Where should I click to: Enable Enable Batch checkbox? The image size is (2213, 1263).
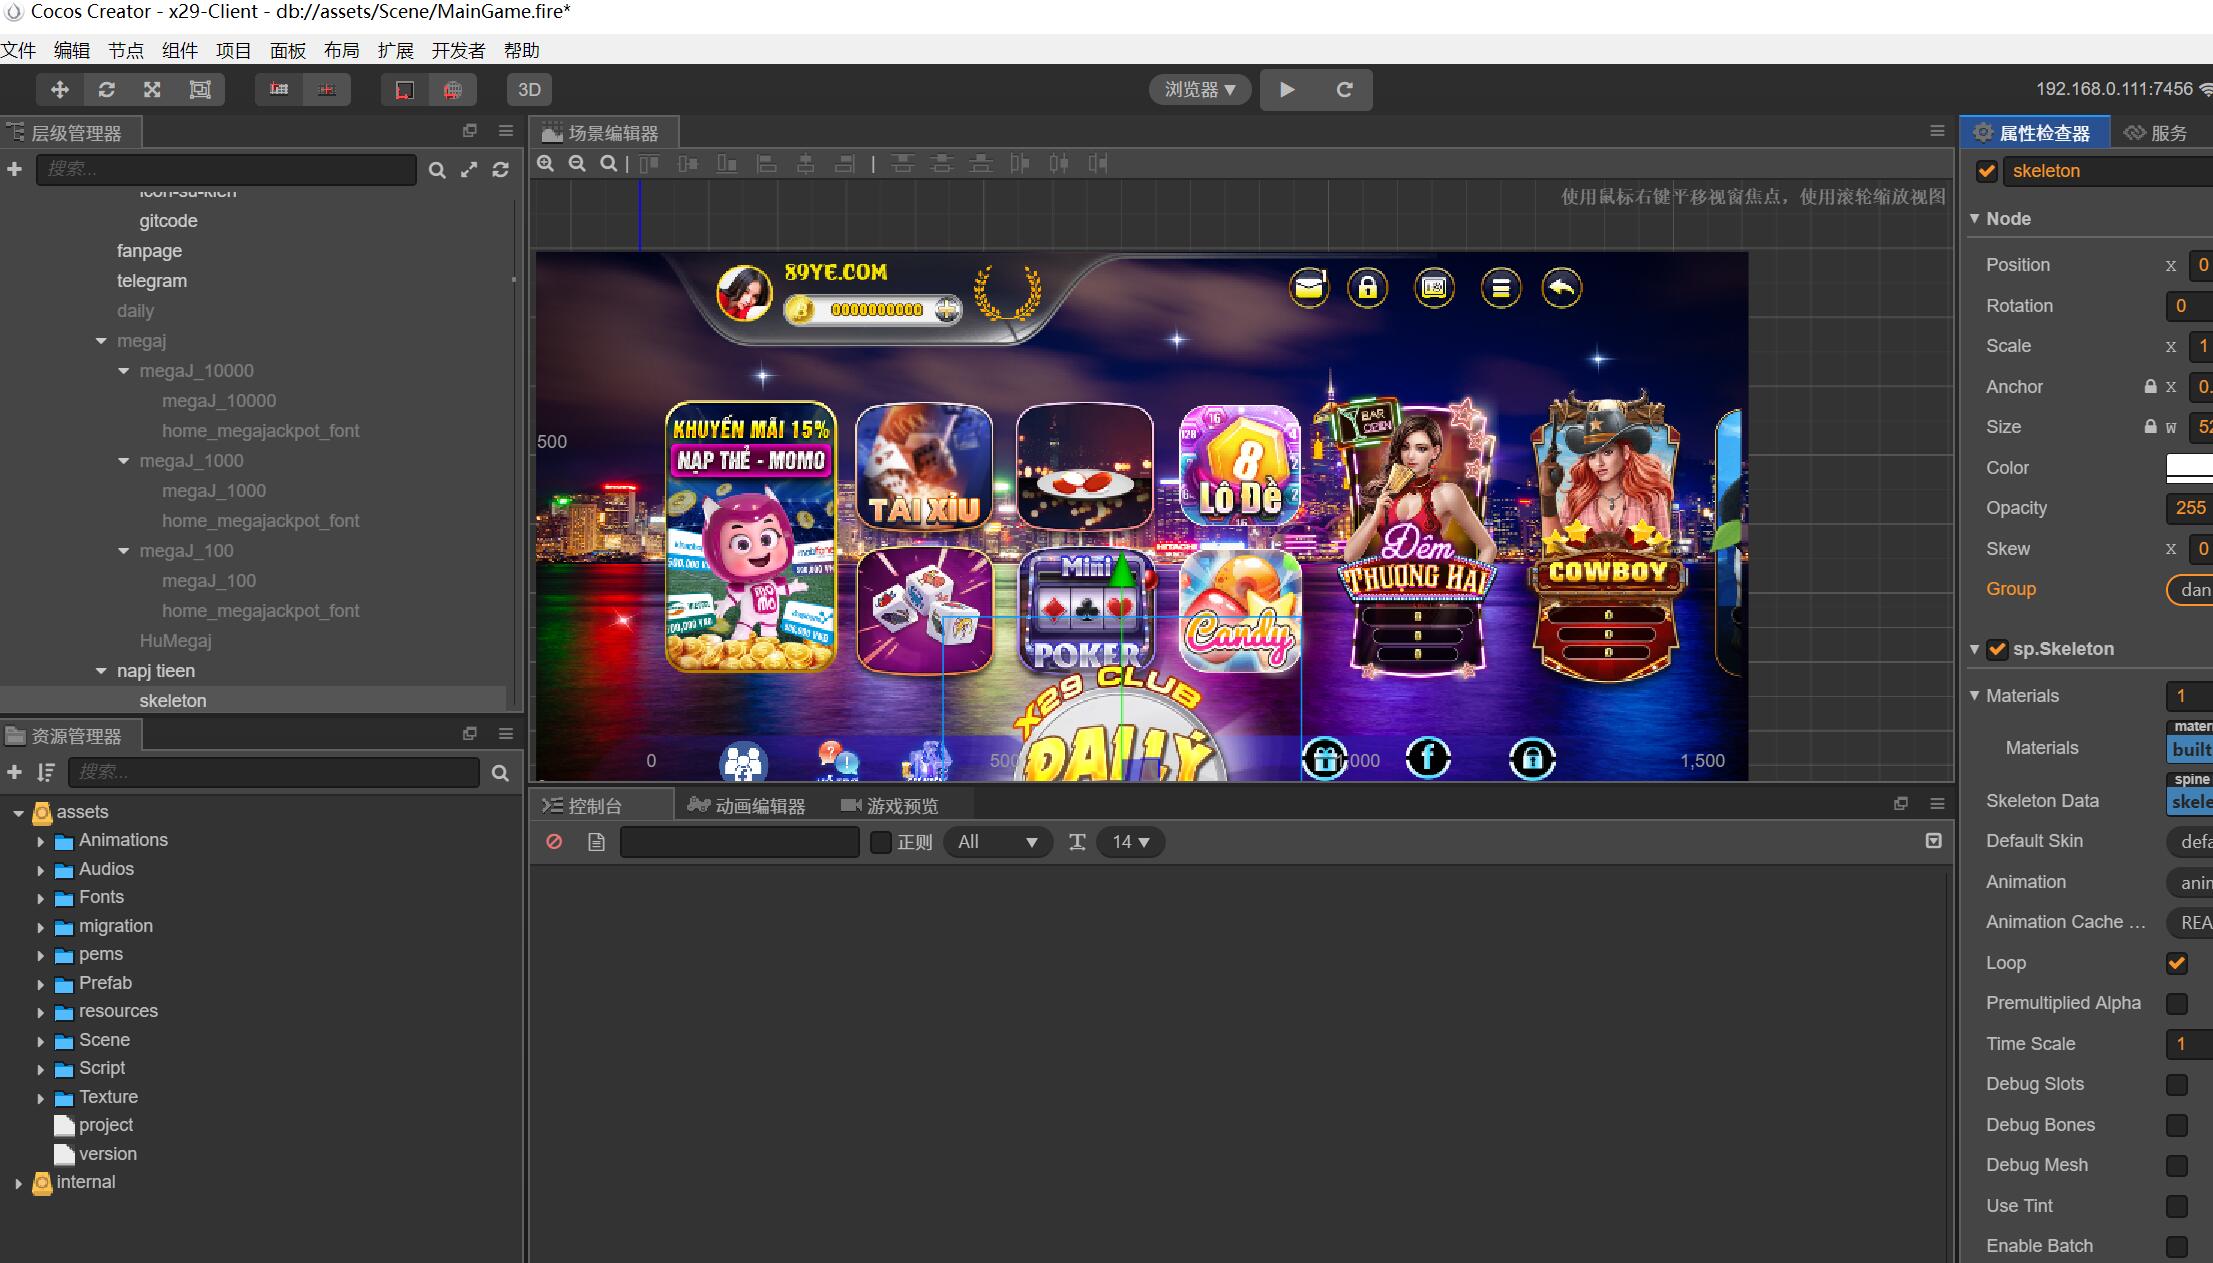click(2177, 1246)
